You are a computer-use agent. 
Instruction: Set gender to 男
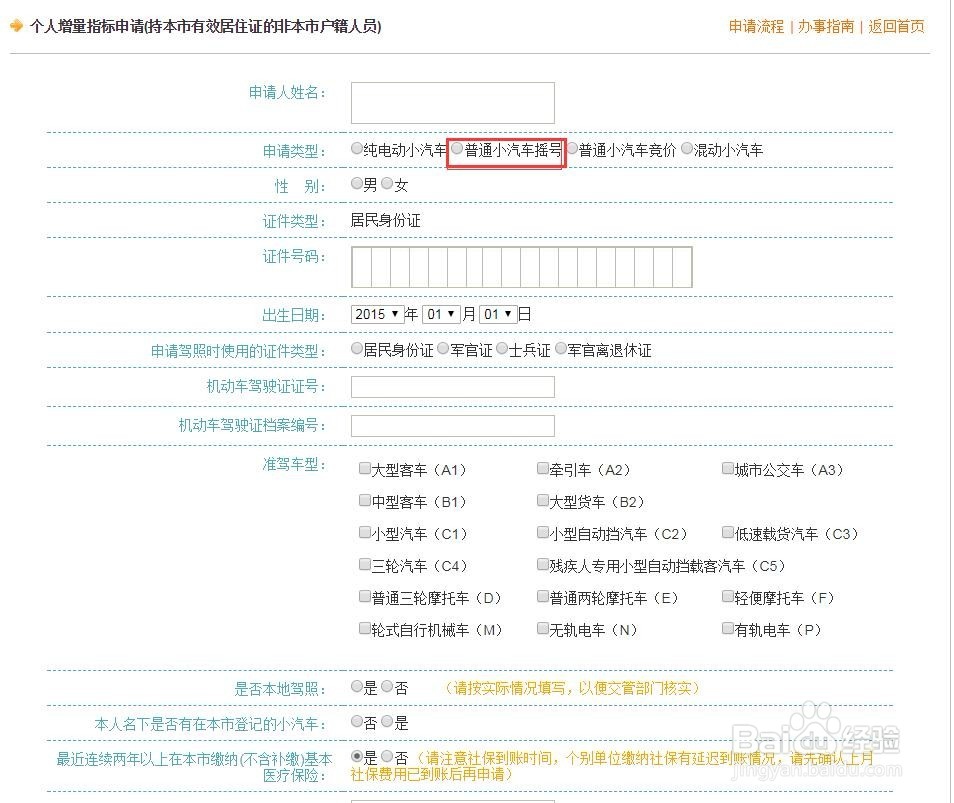click(x=357, y=184)
